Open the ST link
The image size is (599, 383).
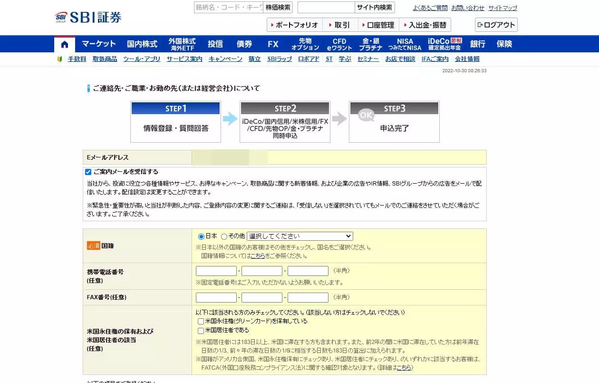tap(329, 59)
